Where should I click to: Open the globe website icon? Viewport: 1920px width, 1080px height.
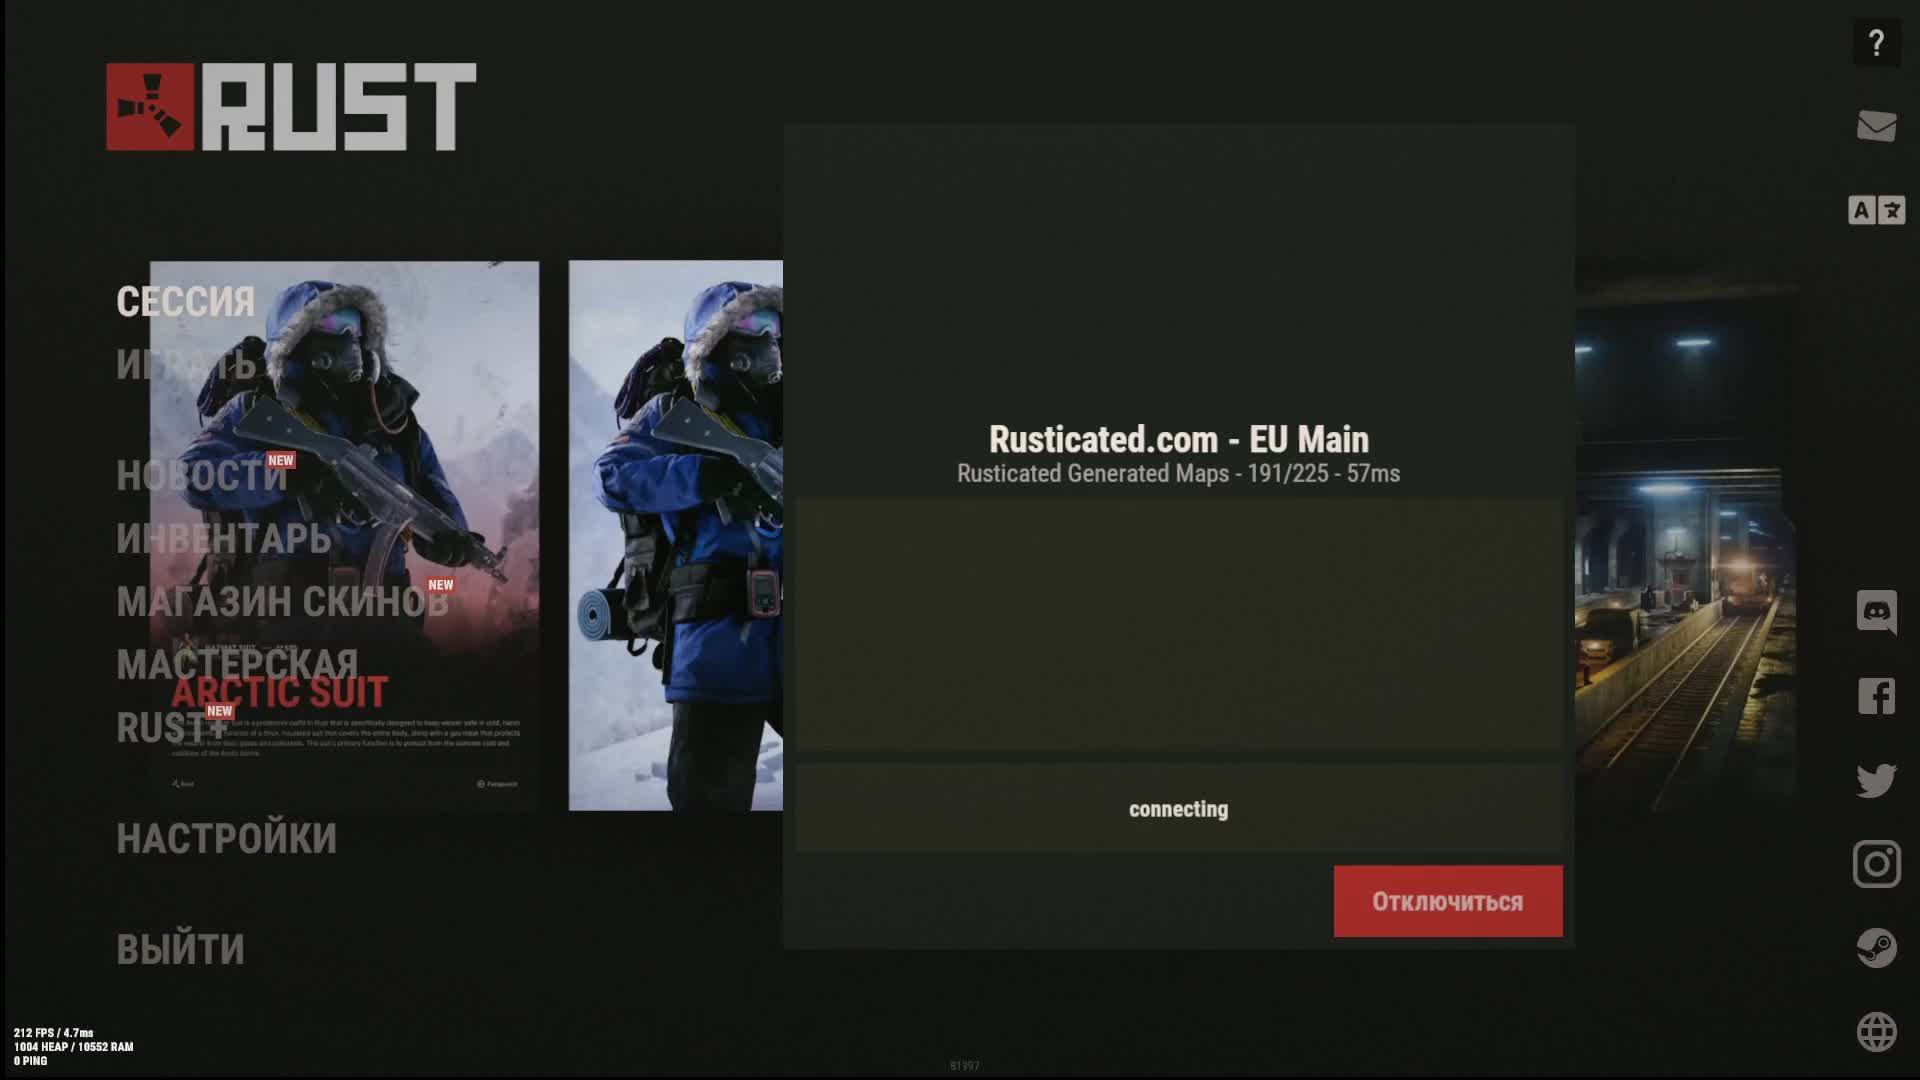pos(1876,1032)
